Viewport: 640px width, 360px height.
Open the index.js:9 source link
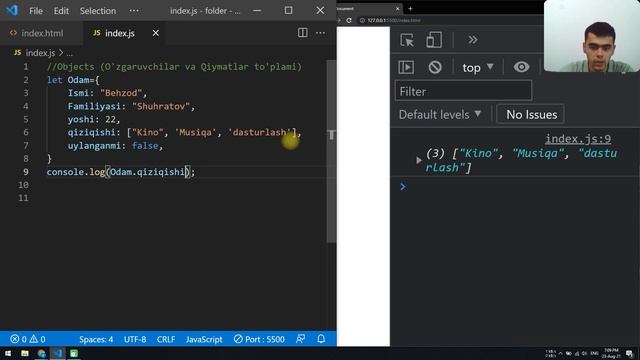[x=578, y=139]
